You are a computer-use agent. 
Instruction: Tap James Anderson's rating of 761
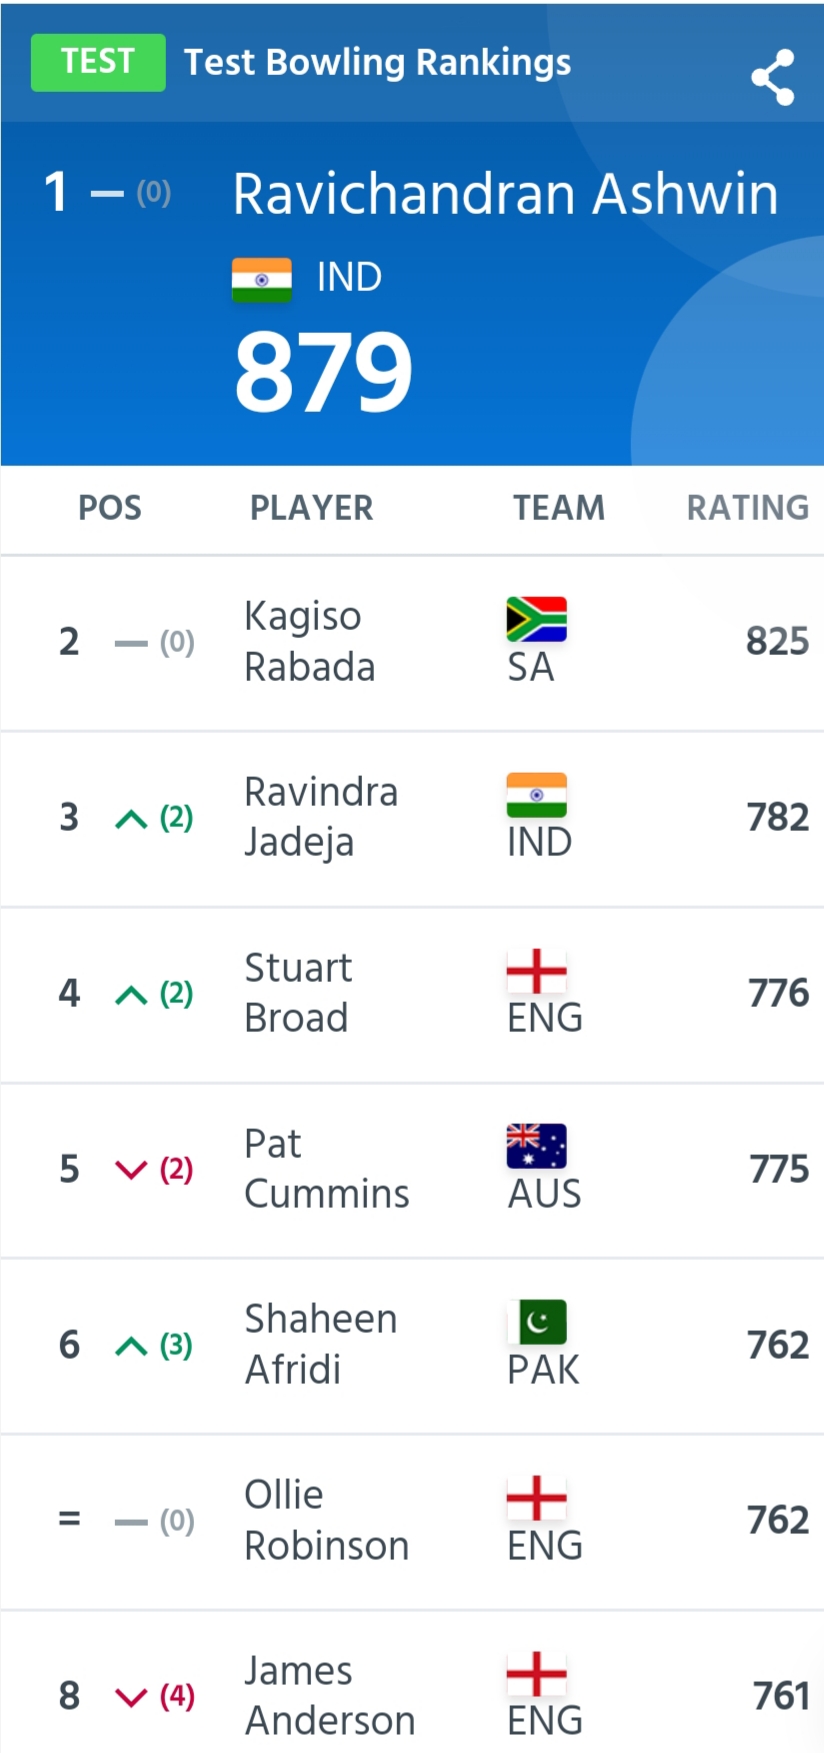pyautogui.click(x=781, y=1696)
